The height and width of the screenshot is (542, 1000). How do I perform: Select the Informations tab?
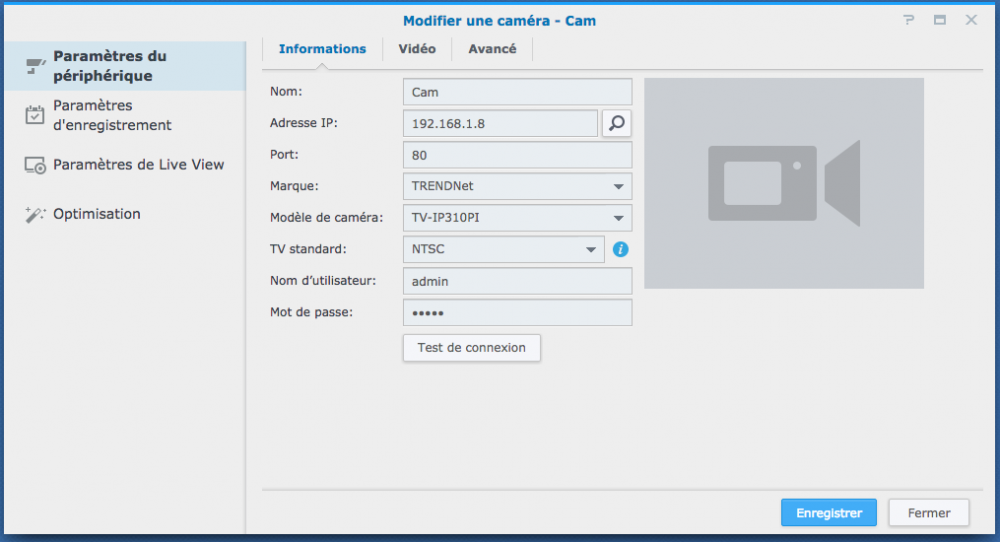pyautogui.click(x=322, y=49)
